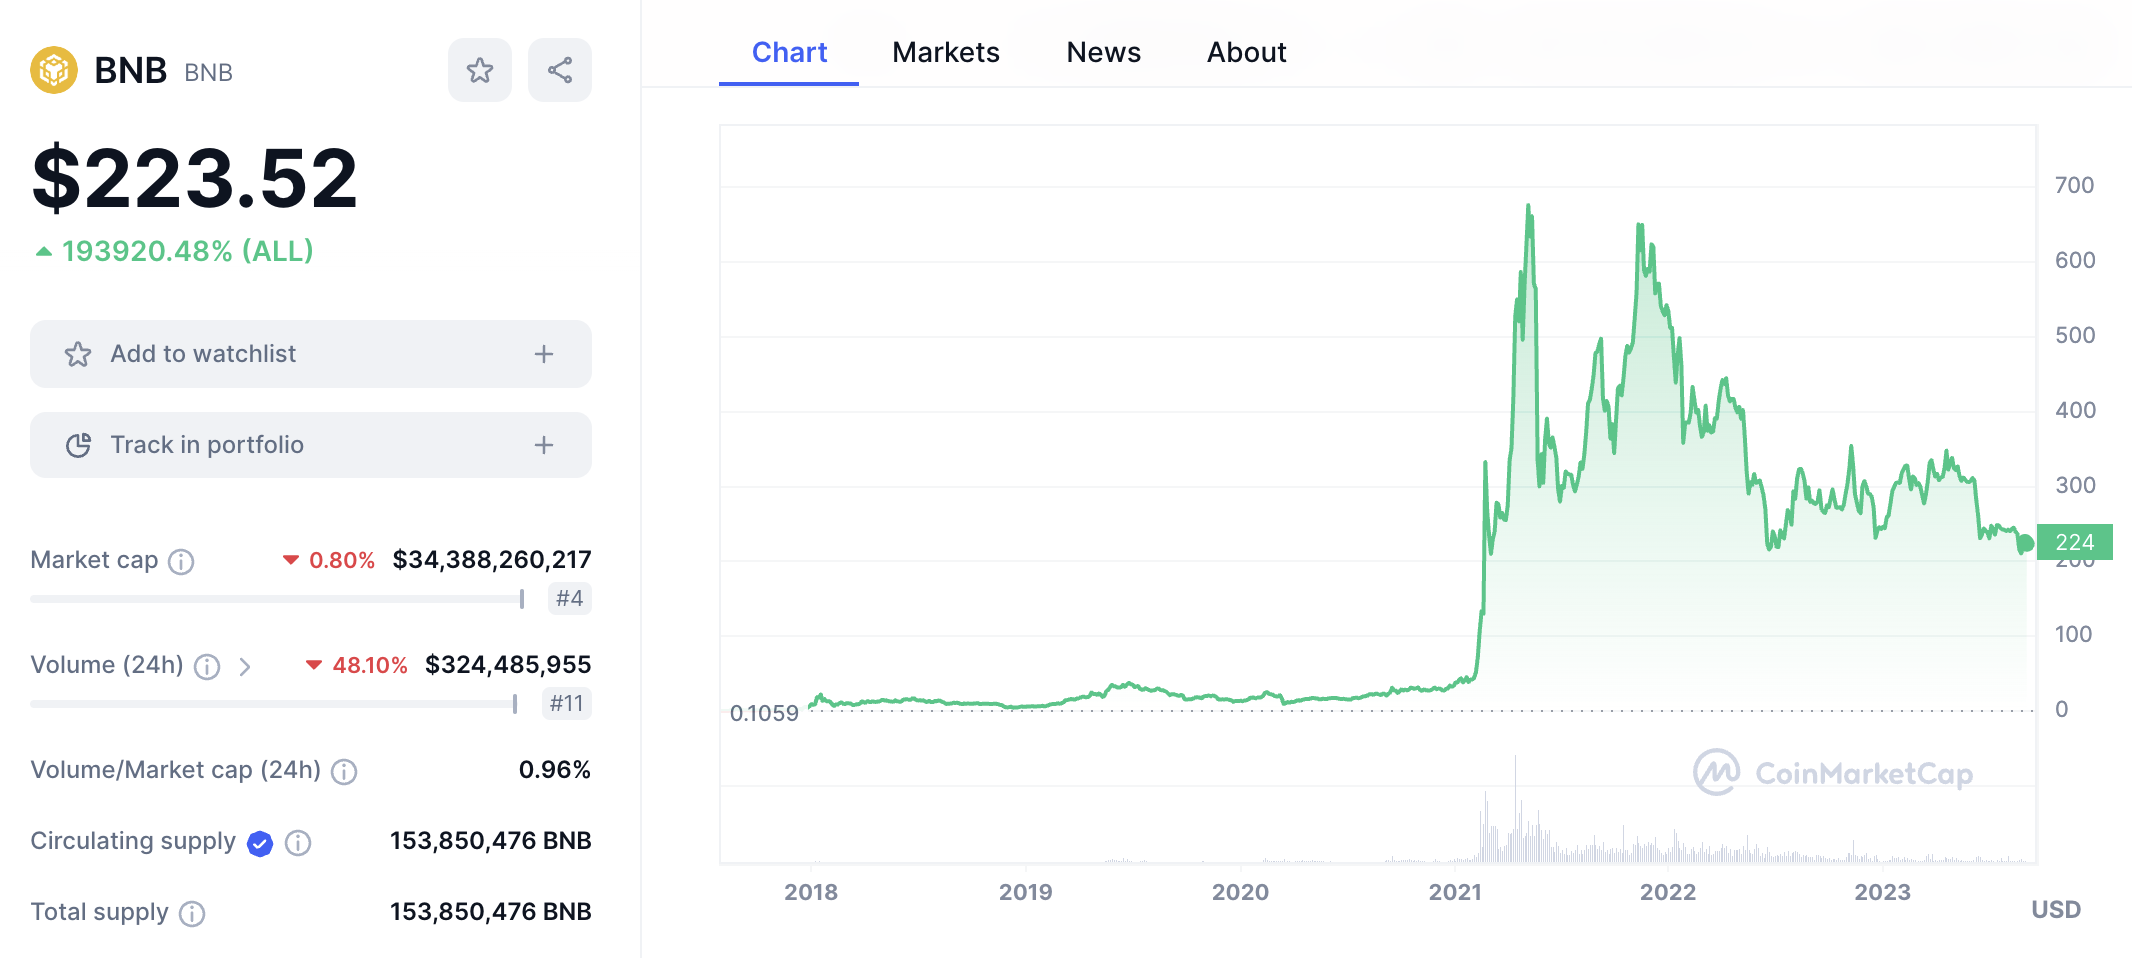The height and width of the screenshot is (958, 2132).
Task: Click the $34,388,260,217 market cap value
Action: tap(492, 560)
